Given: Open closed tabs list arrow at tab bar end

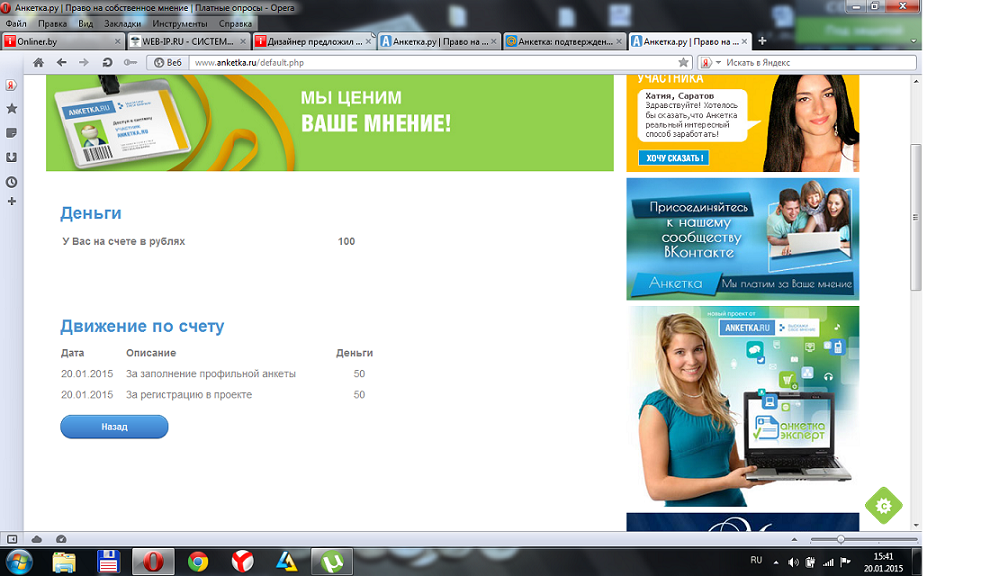Looking at the screenshot, I should tap(913, 41).
